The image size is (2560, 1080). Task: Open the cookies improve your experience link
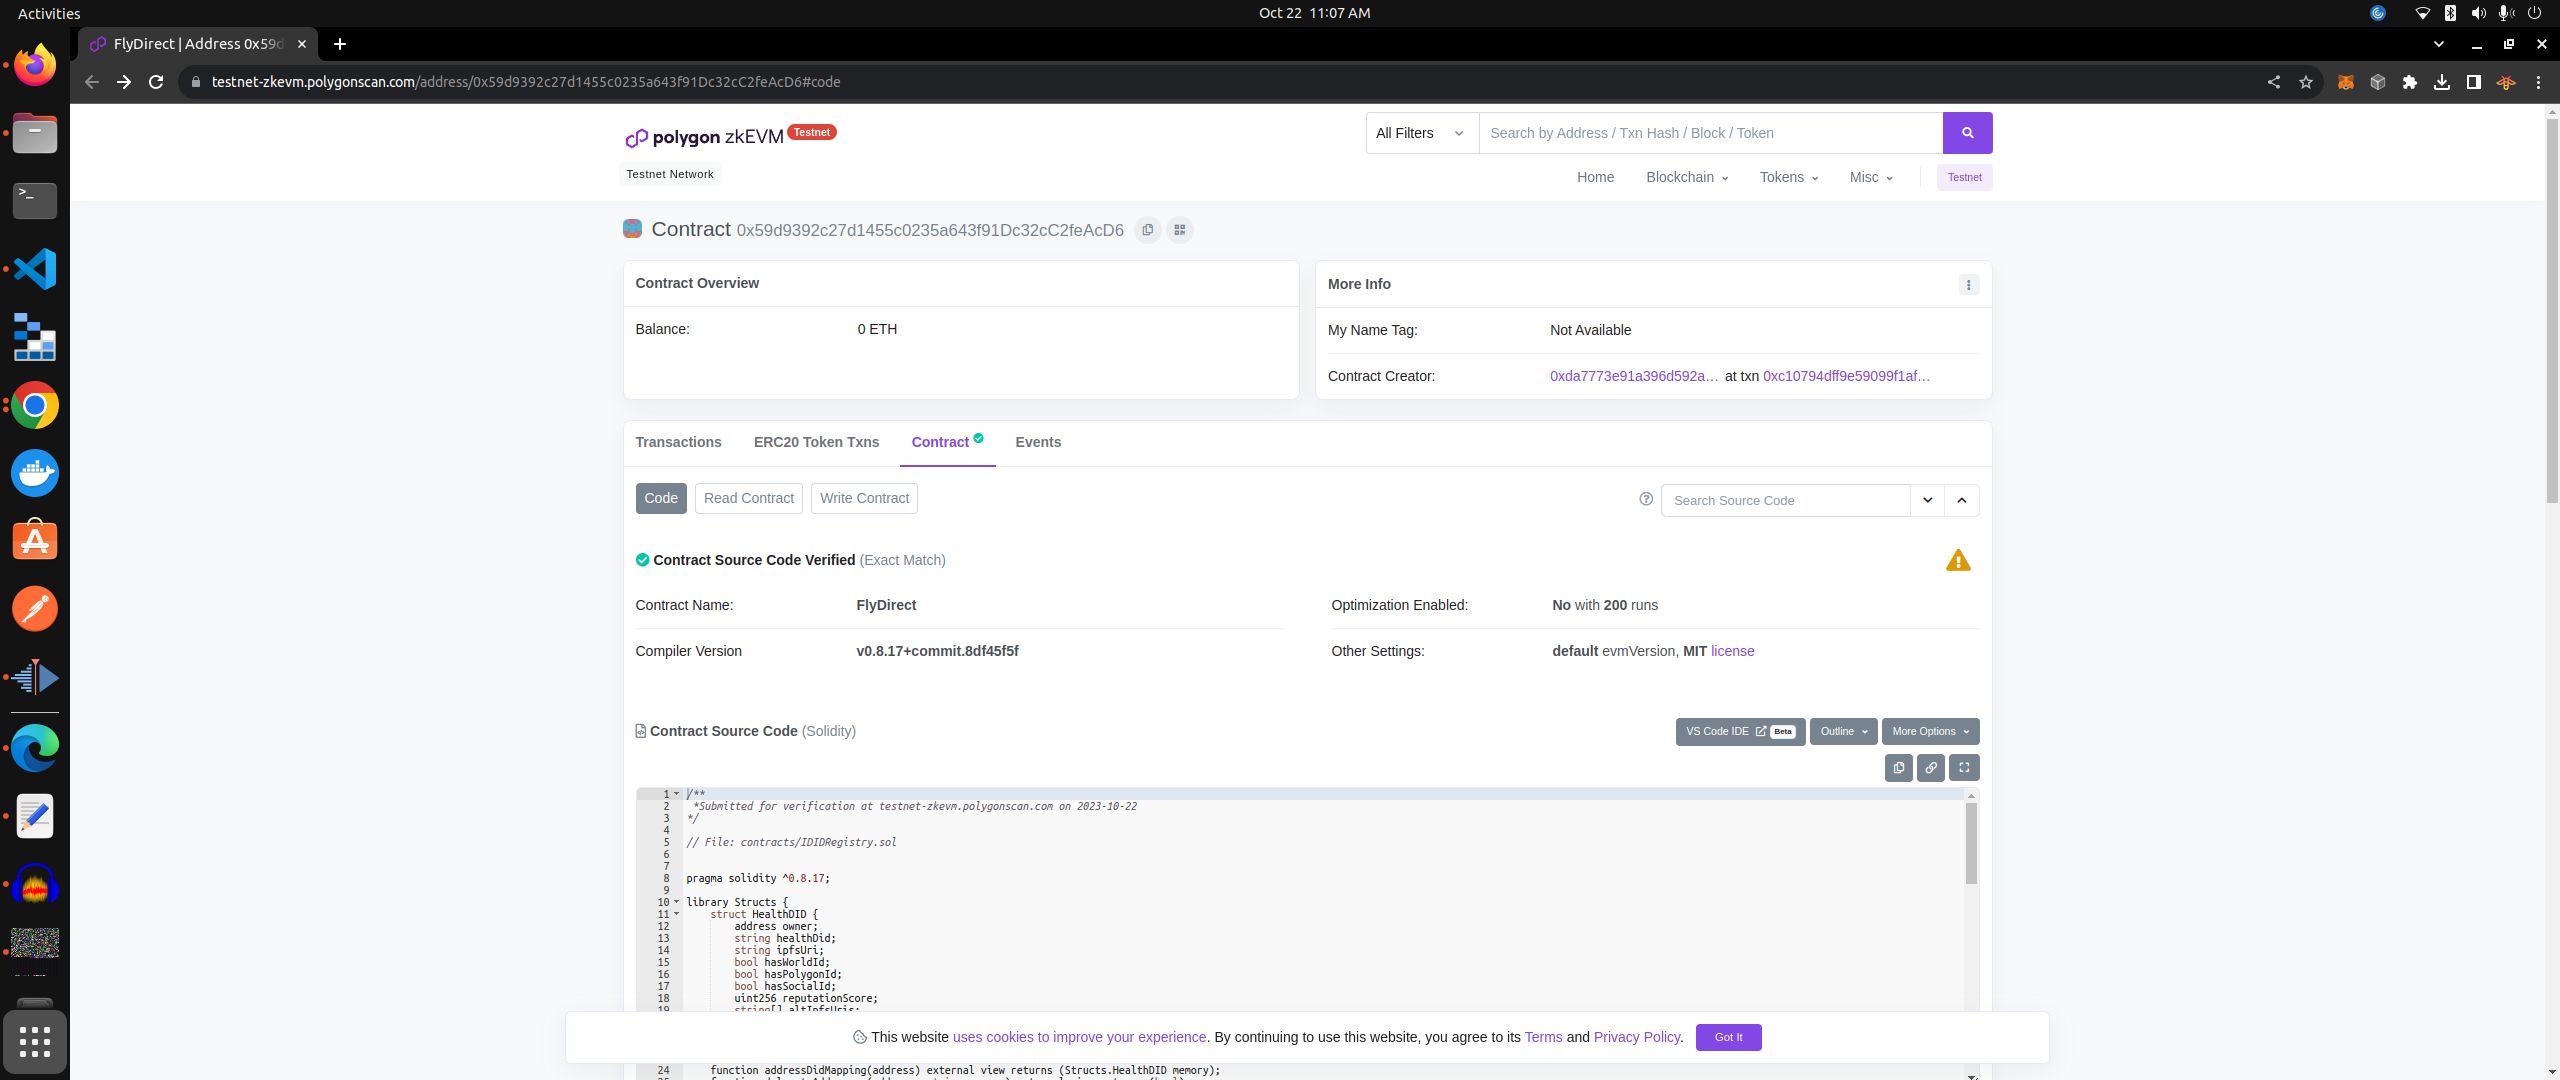pos(1080,1038)
